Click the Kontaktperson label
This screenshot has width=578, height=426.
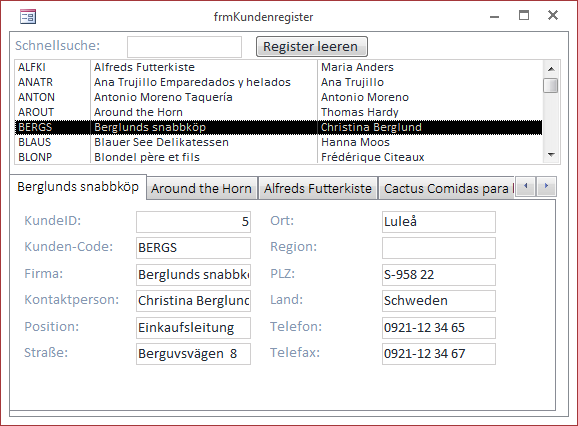pos(72,300)
